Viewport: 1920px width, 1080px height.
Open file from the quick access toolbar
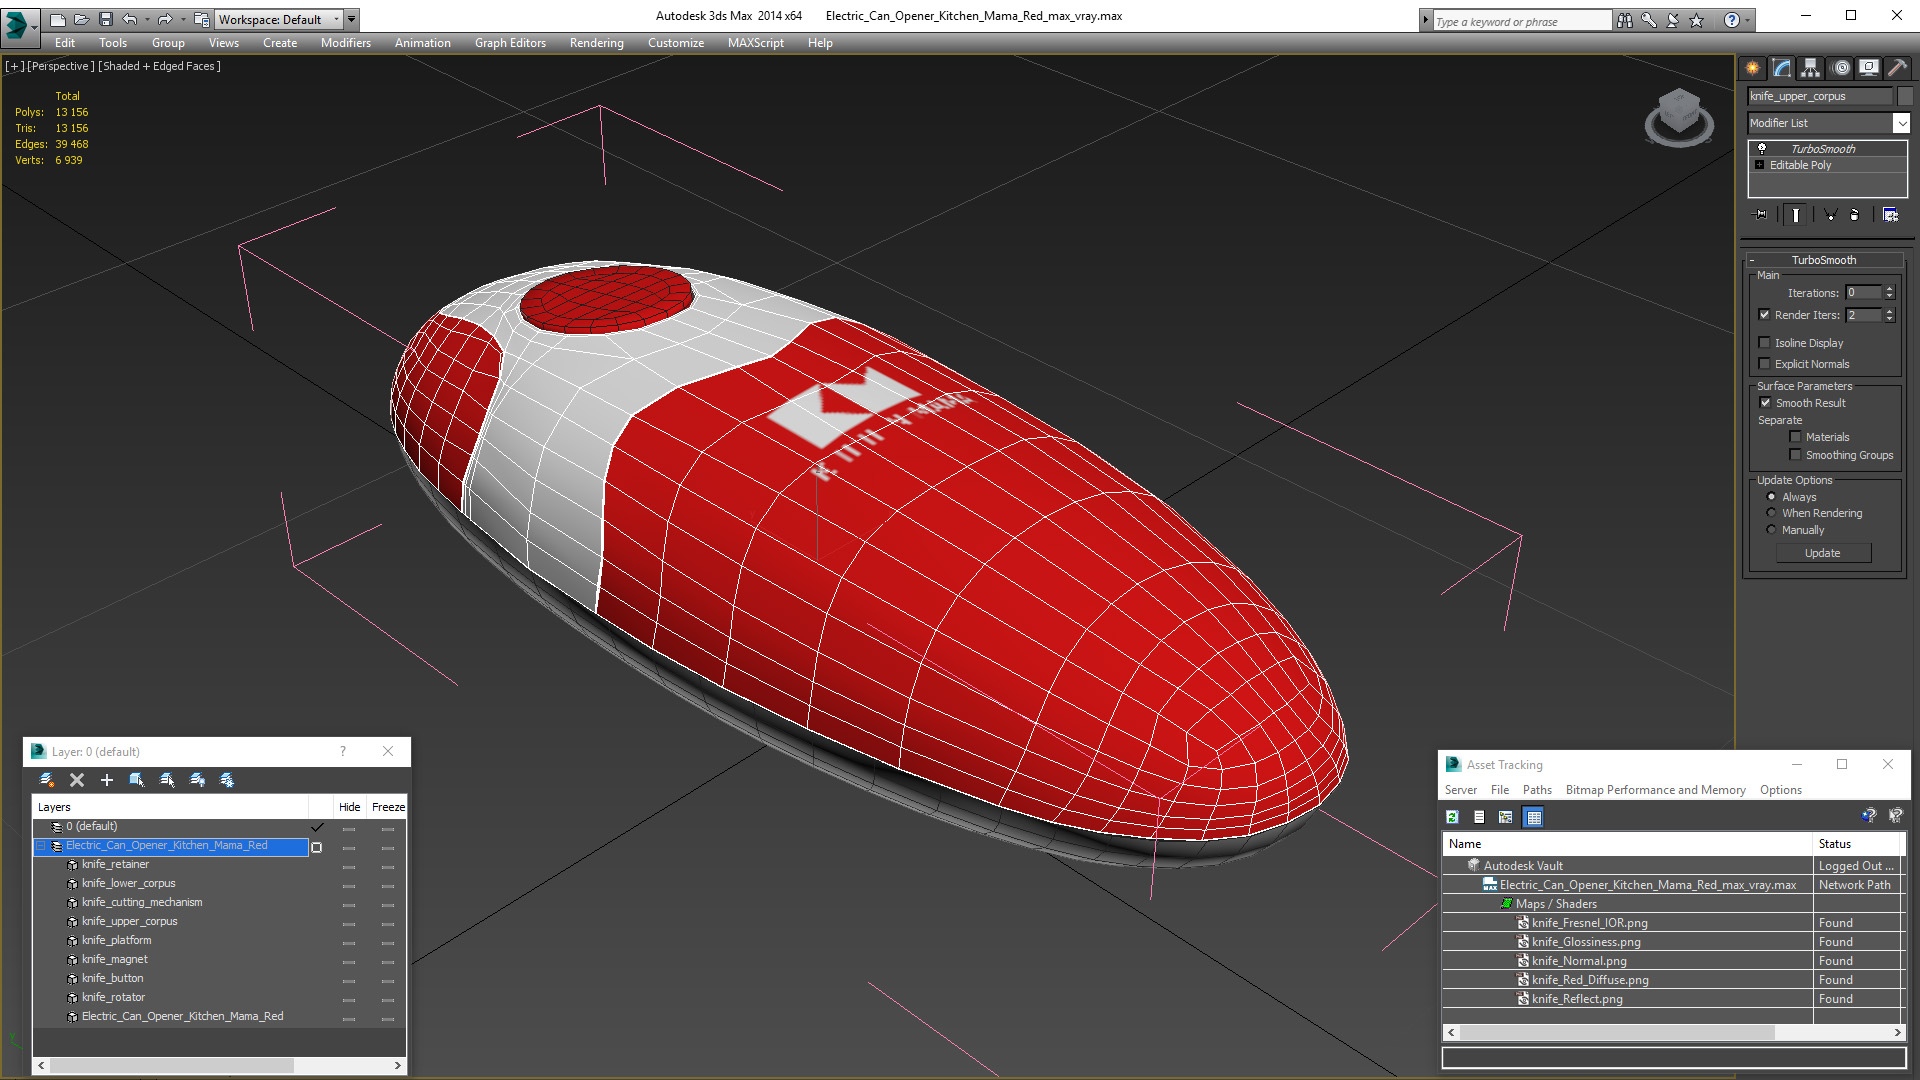click(x=82, y=19)
